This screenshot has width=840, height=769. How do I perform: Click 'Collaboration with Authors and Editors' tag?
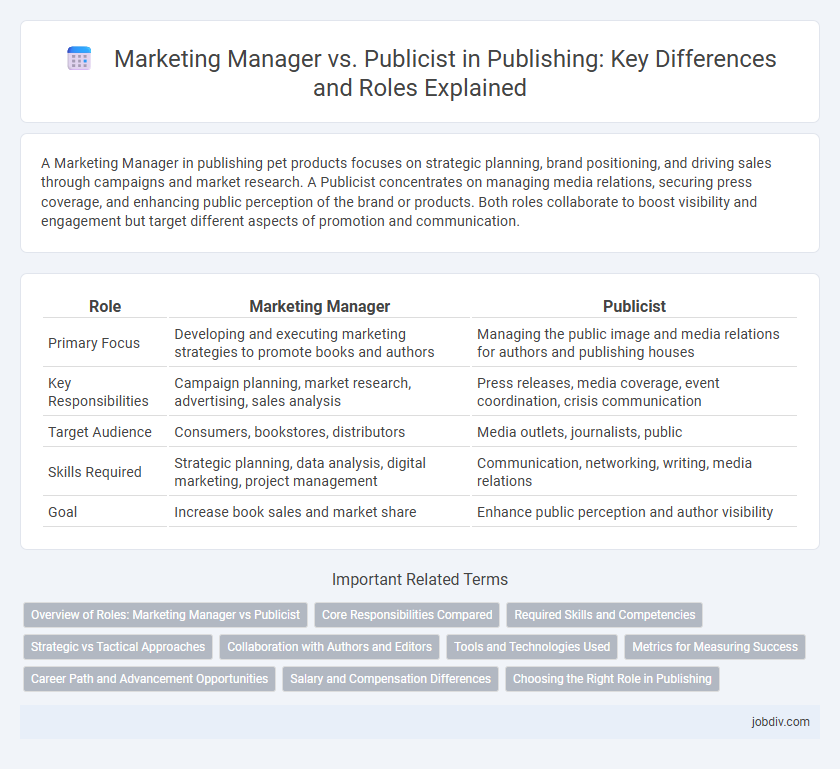tap(329, 647)
